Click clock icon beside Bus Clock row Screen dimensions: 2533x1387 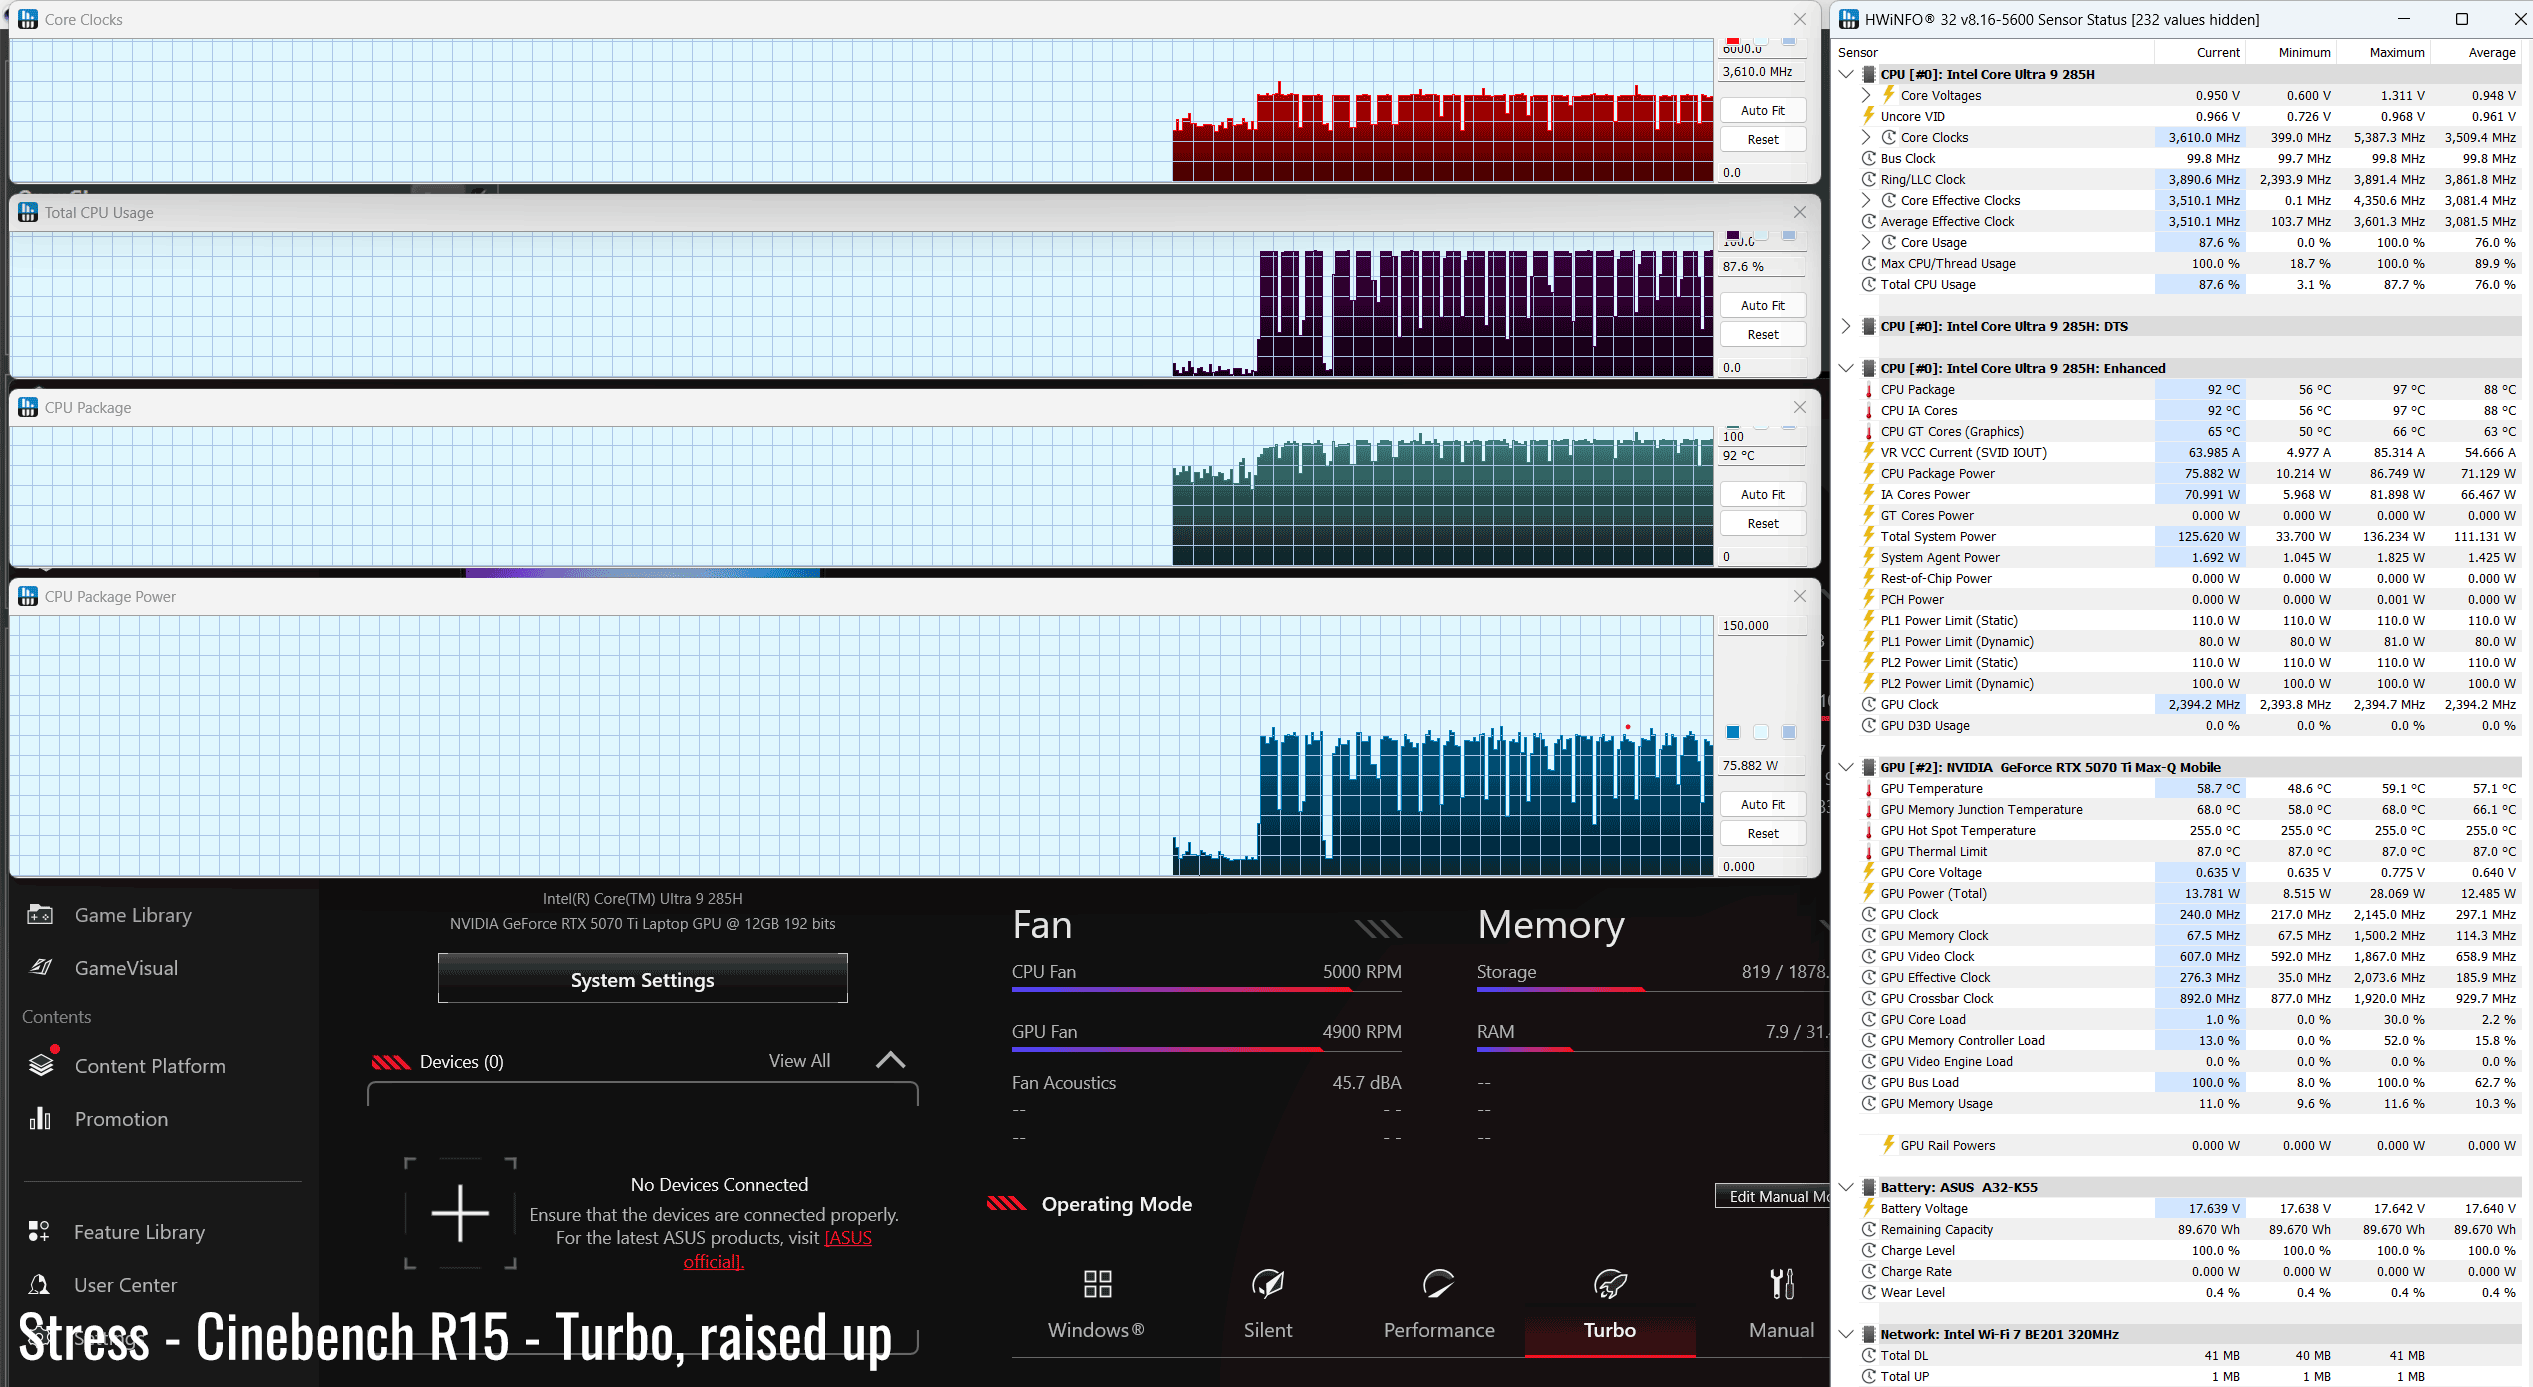[1868, 158]
